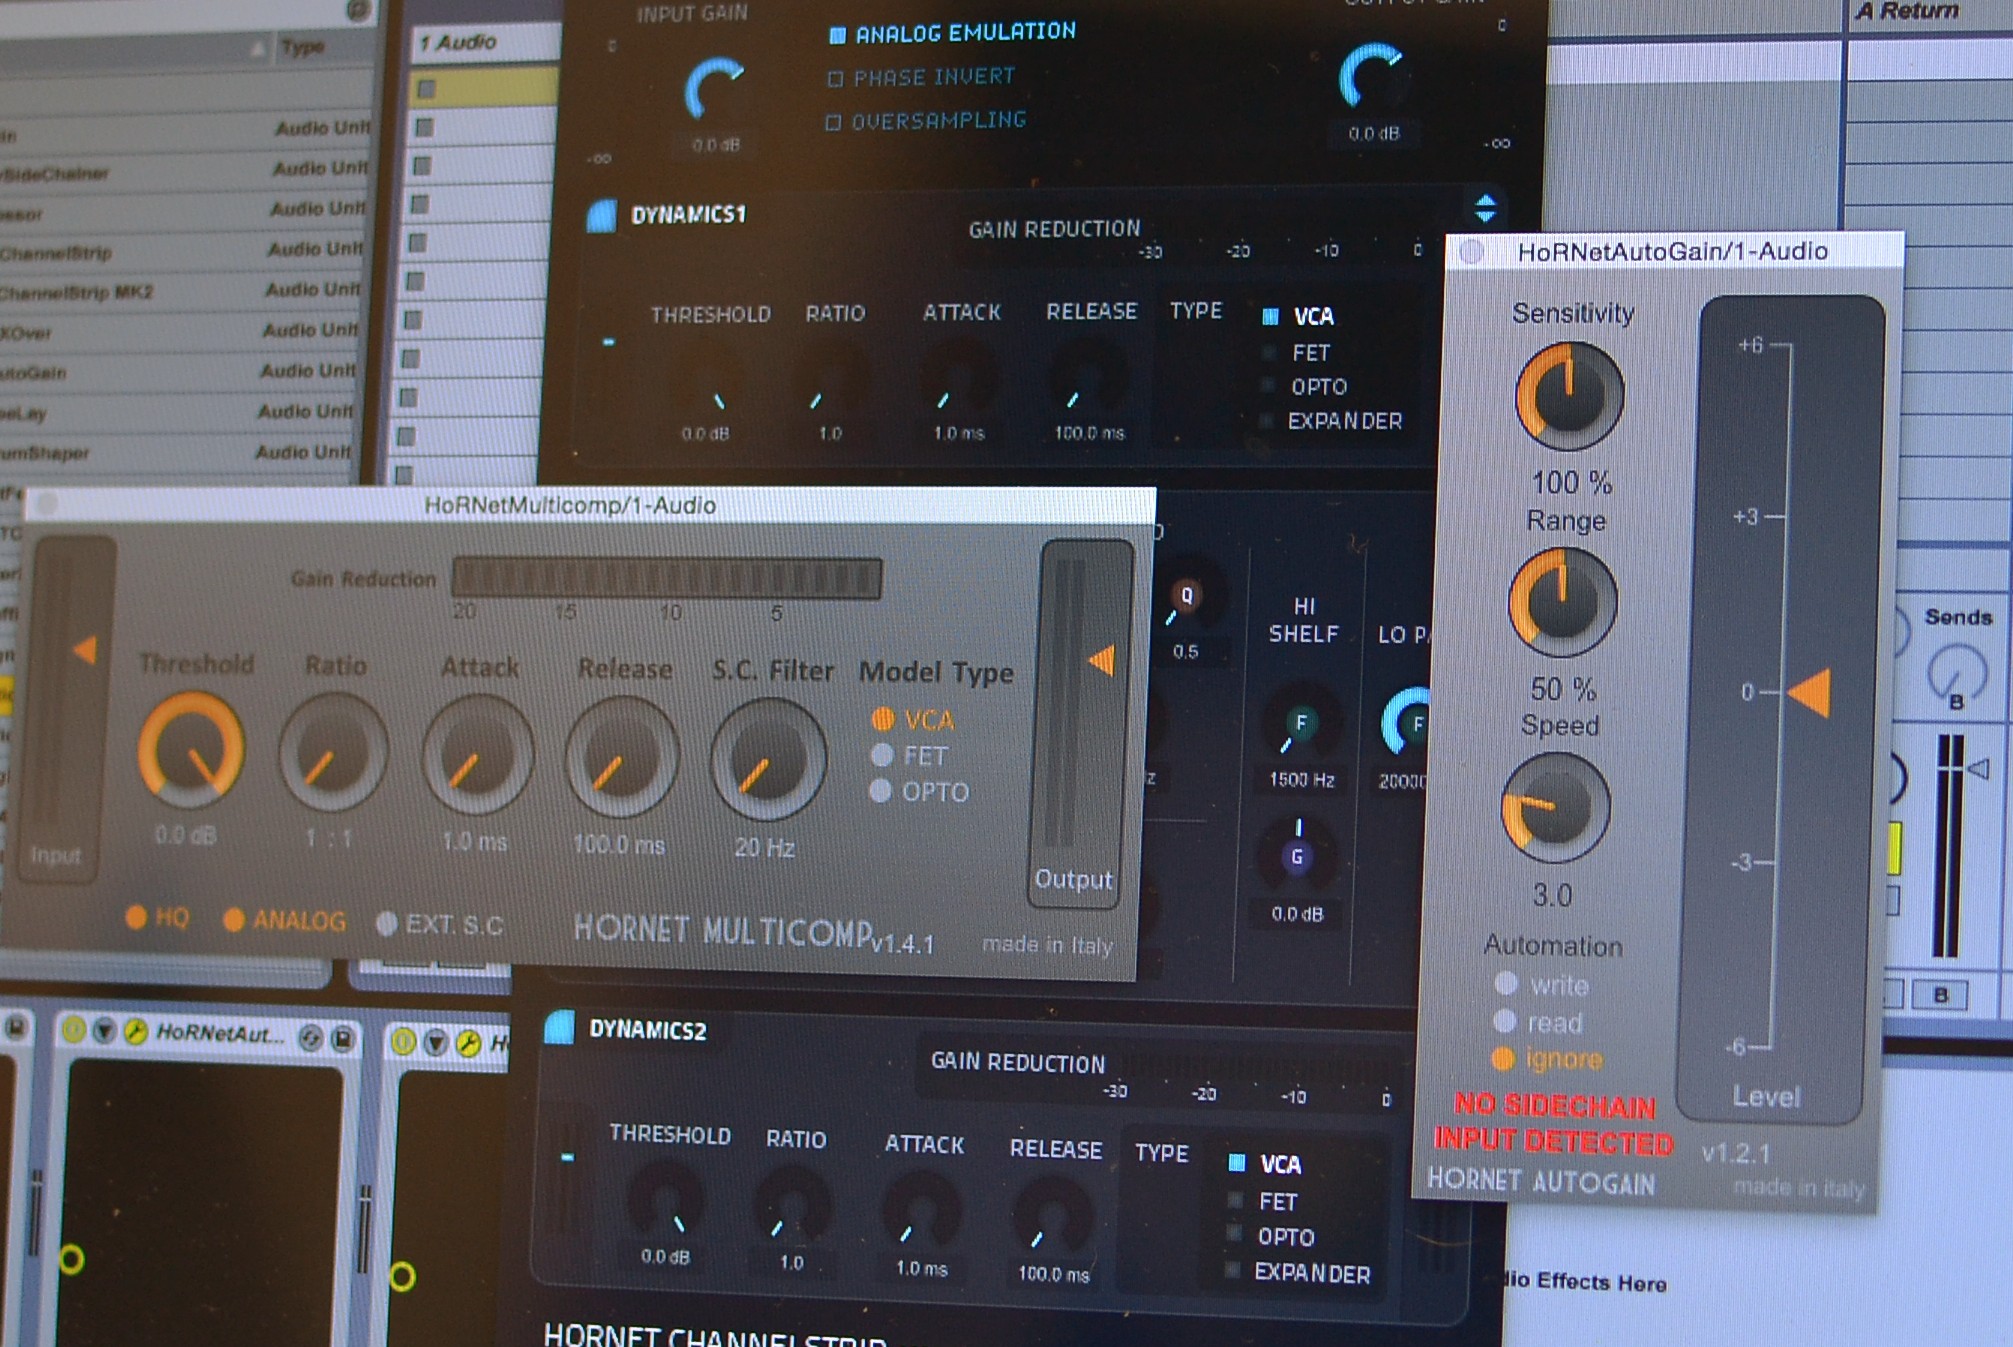Unfold the HoRNetAut device with its triangle

click(104, 1031)
